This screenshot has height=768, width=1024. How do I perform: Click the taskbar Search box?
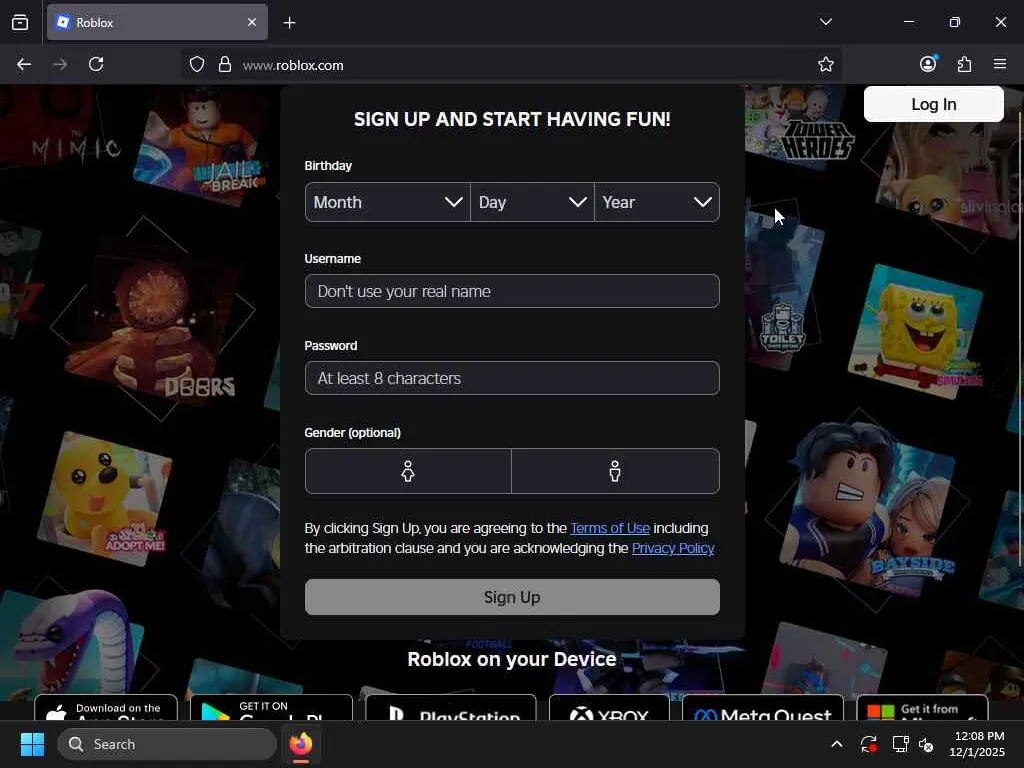coord(167,744)
